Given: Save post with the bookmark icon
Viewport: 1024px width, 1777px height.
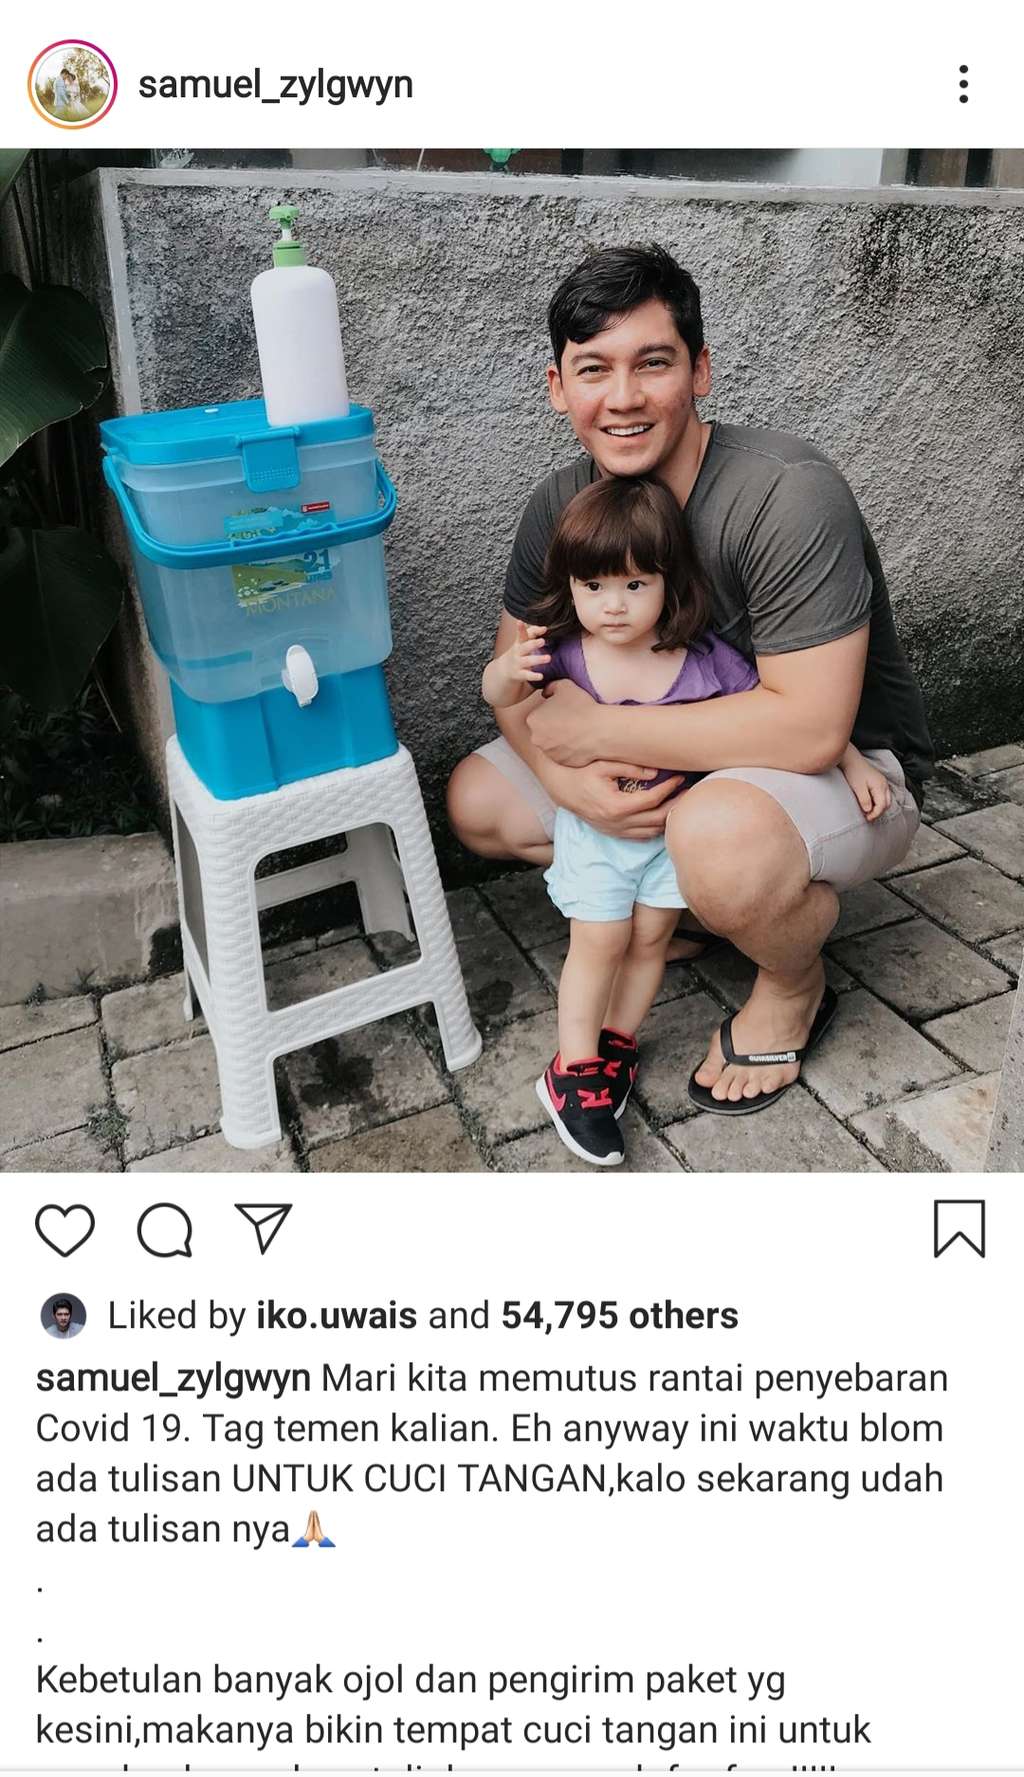Looking at the screenshot, I should (x=960, y=1229).
